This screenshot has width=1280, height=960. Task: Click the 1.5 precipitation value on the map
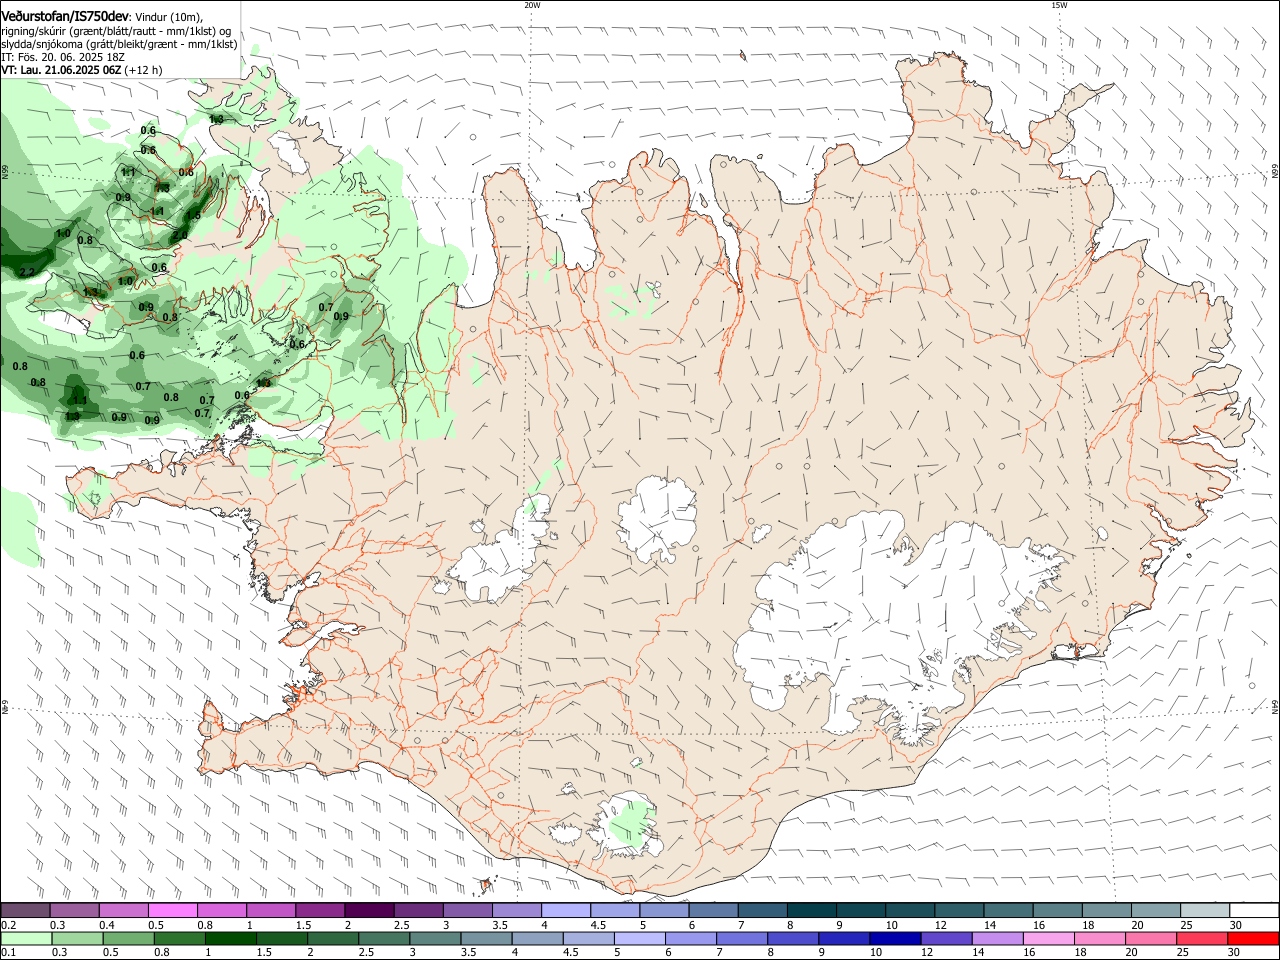[x=193, y=215]
